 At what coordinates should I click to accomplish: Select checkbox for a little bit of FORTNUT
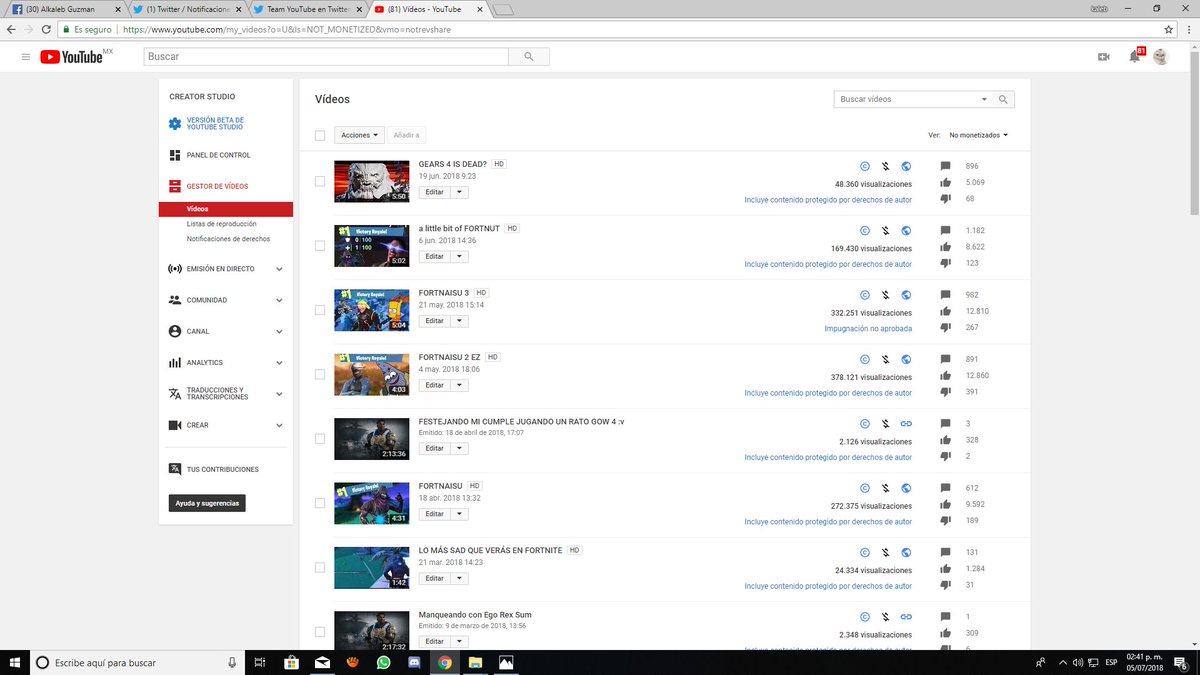tap(320, 245)
